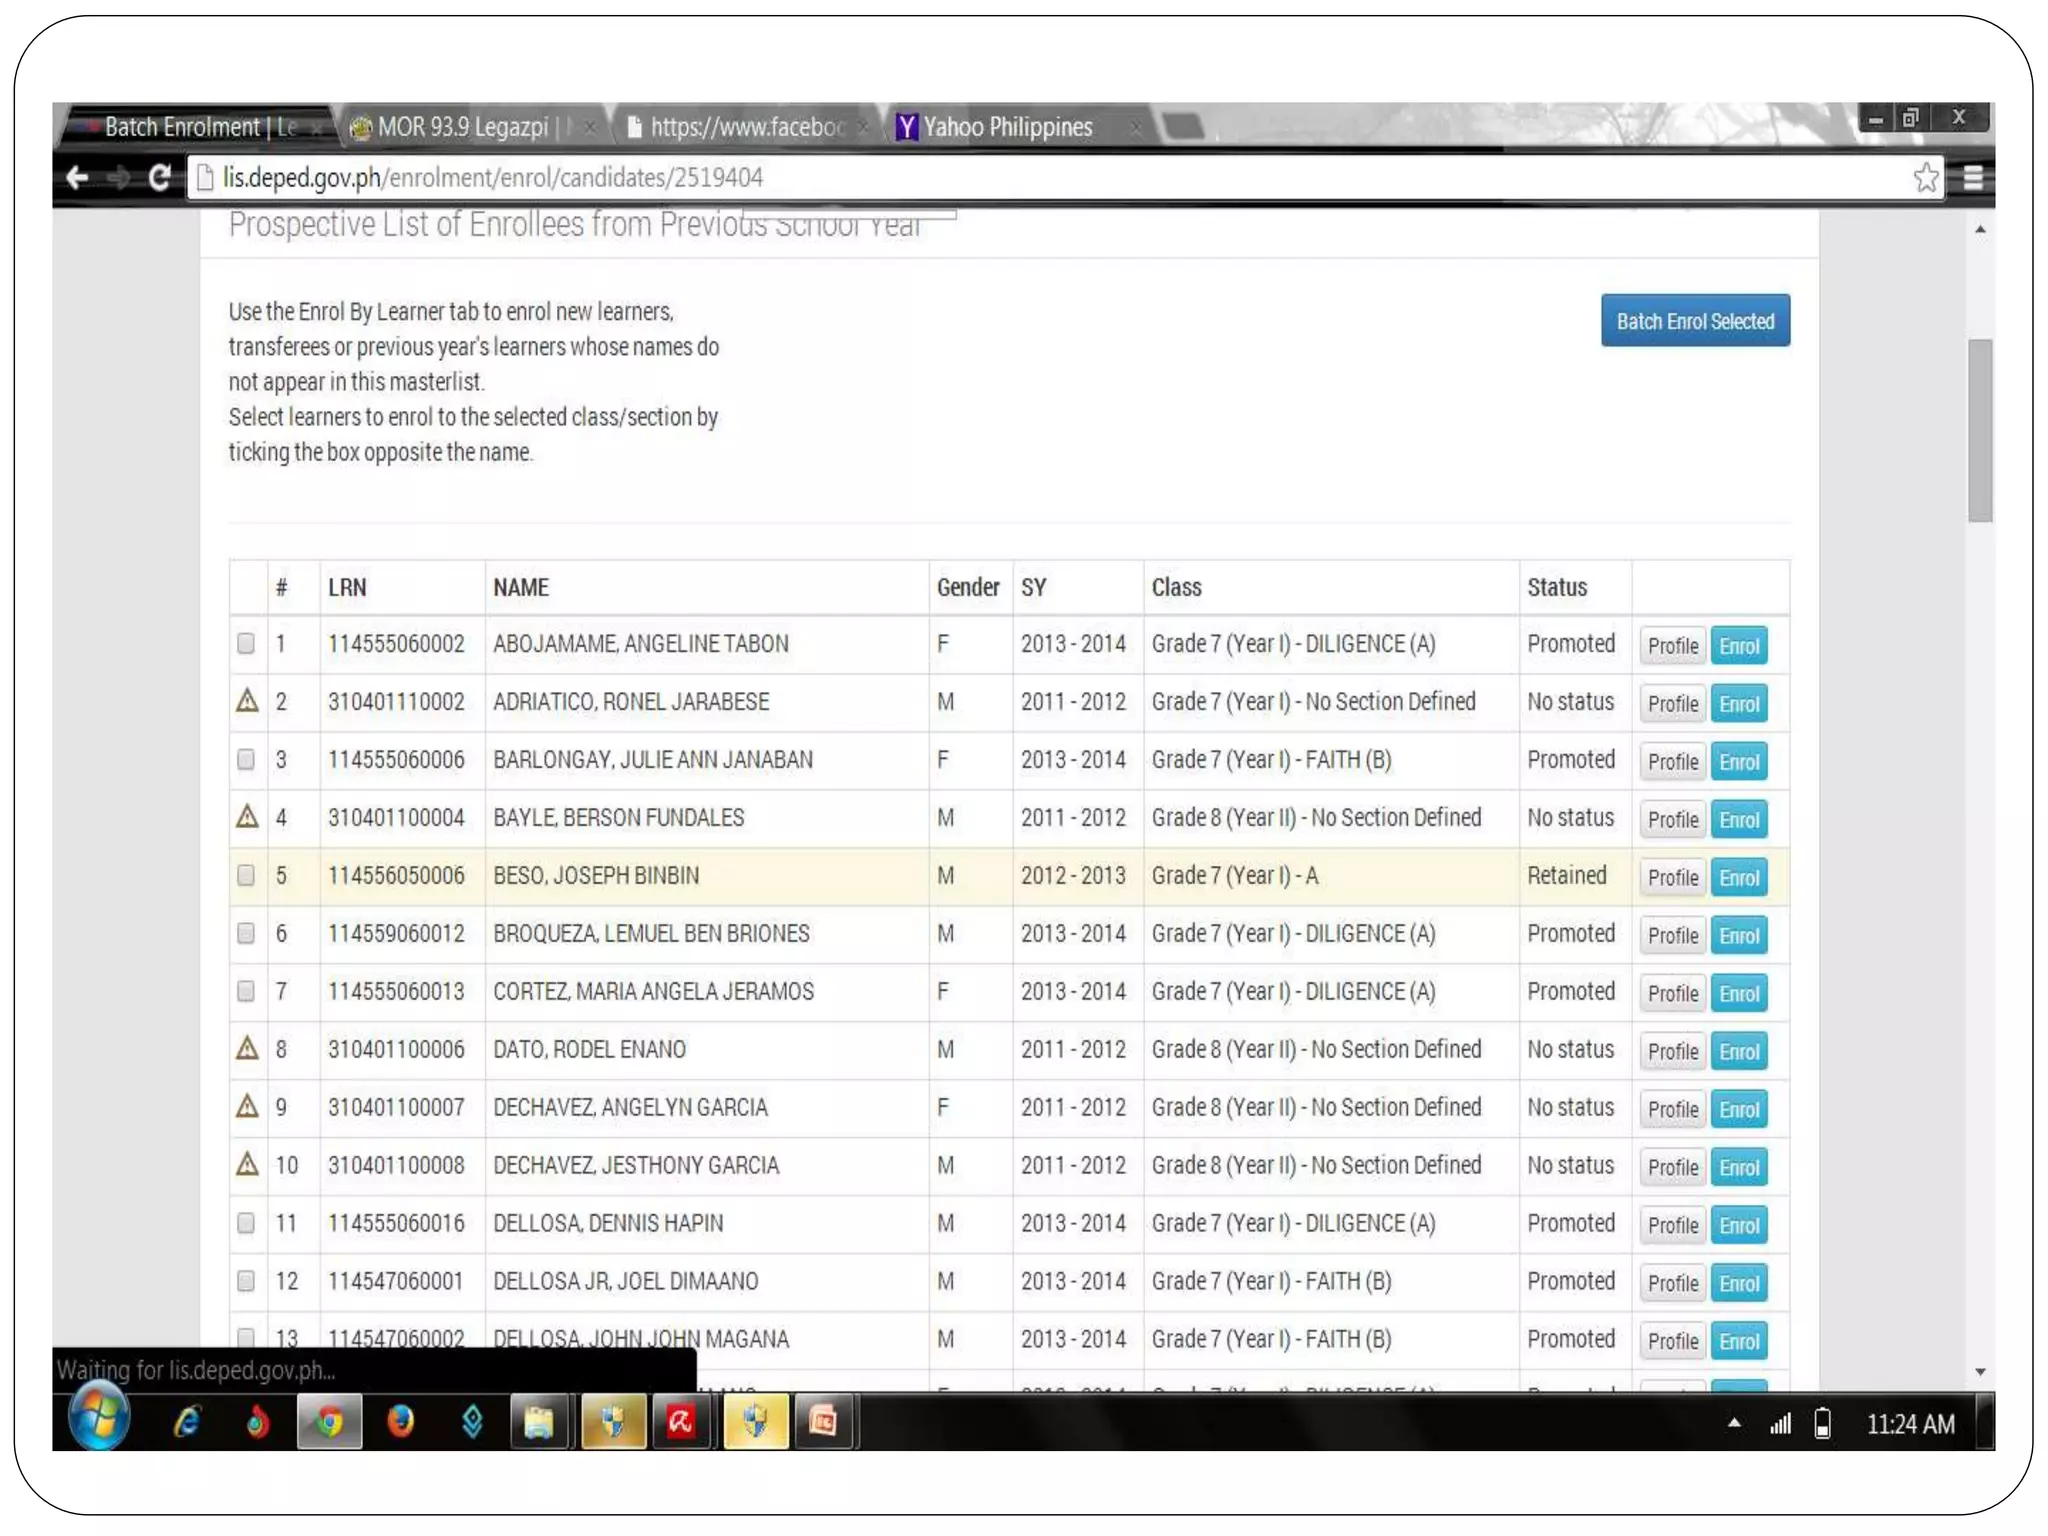The height and width of the screenshot is (1536, 2048).
Task: Click warning triangle for ADRIATICO, RONEL JARABESE
Action: click(247, 701)
